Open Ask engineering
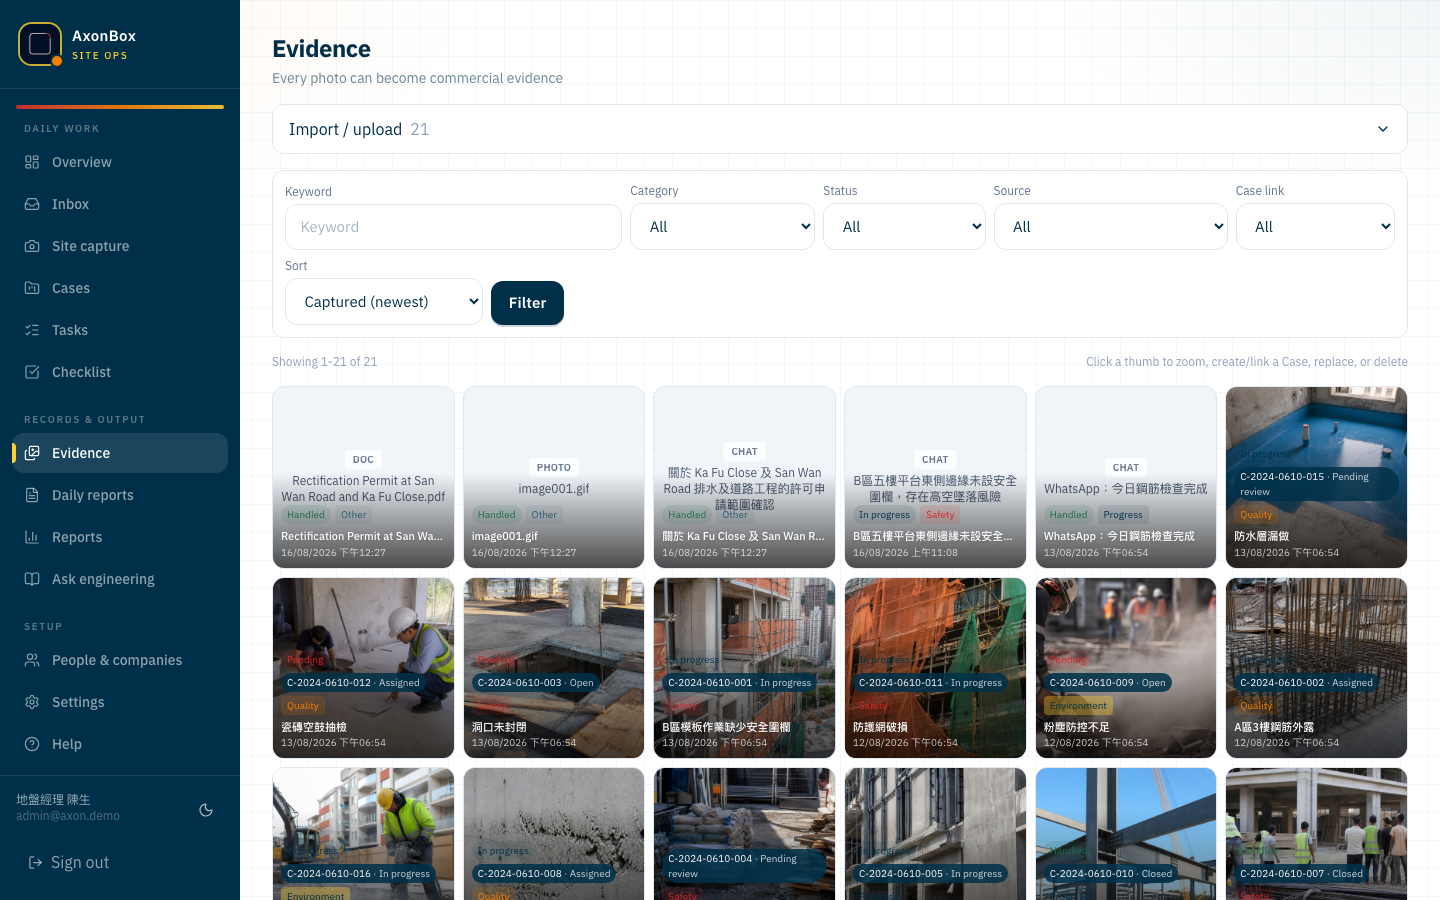 pos(120,579)
